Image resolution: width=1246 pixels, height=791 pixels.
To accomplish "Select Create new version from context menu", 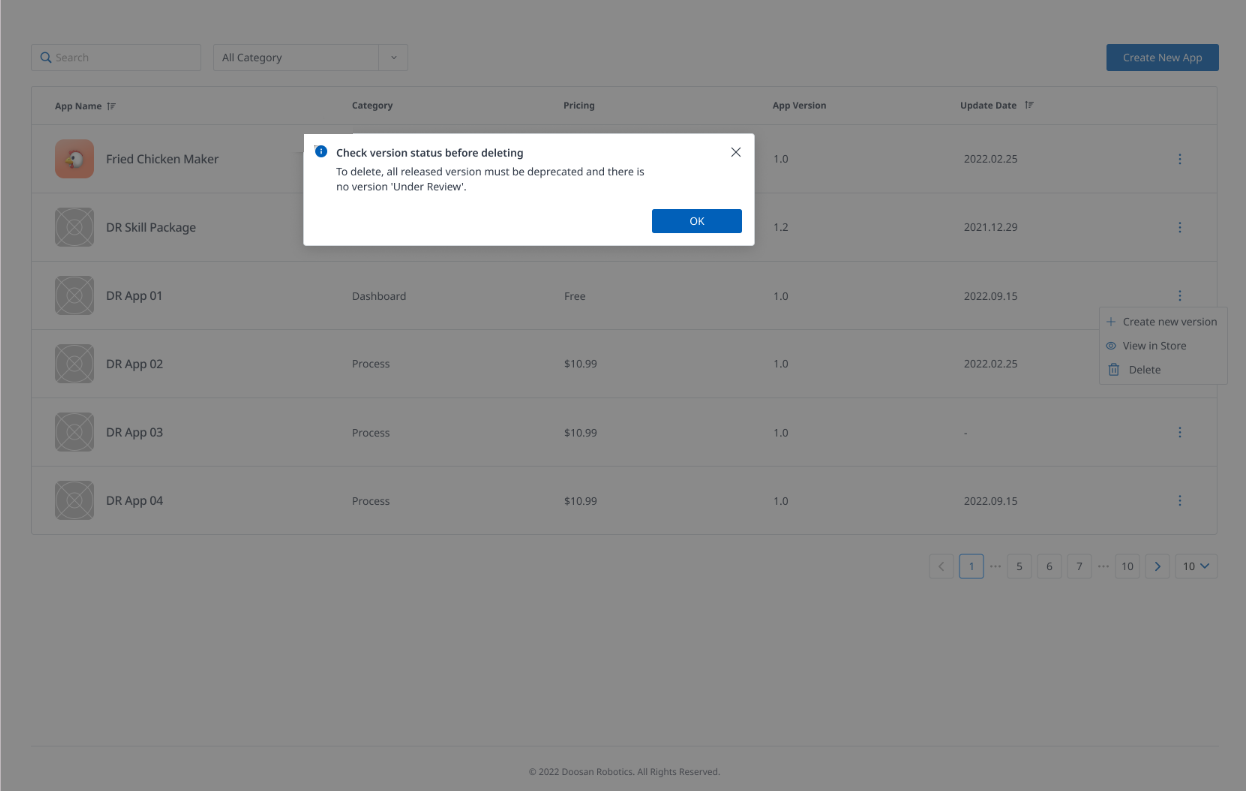I will (1169, 322).
